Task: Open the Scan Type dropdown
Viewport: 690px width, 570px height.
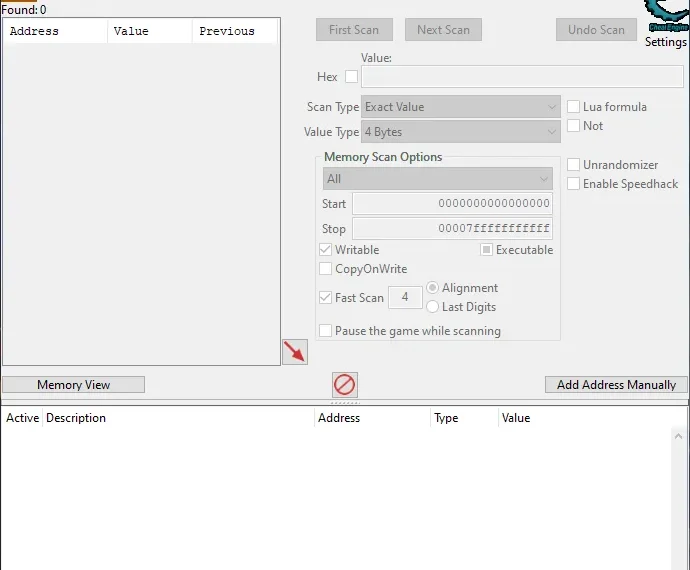Action: pos(460,107)
